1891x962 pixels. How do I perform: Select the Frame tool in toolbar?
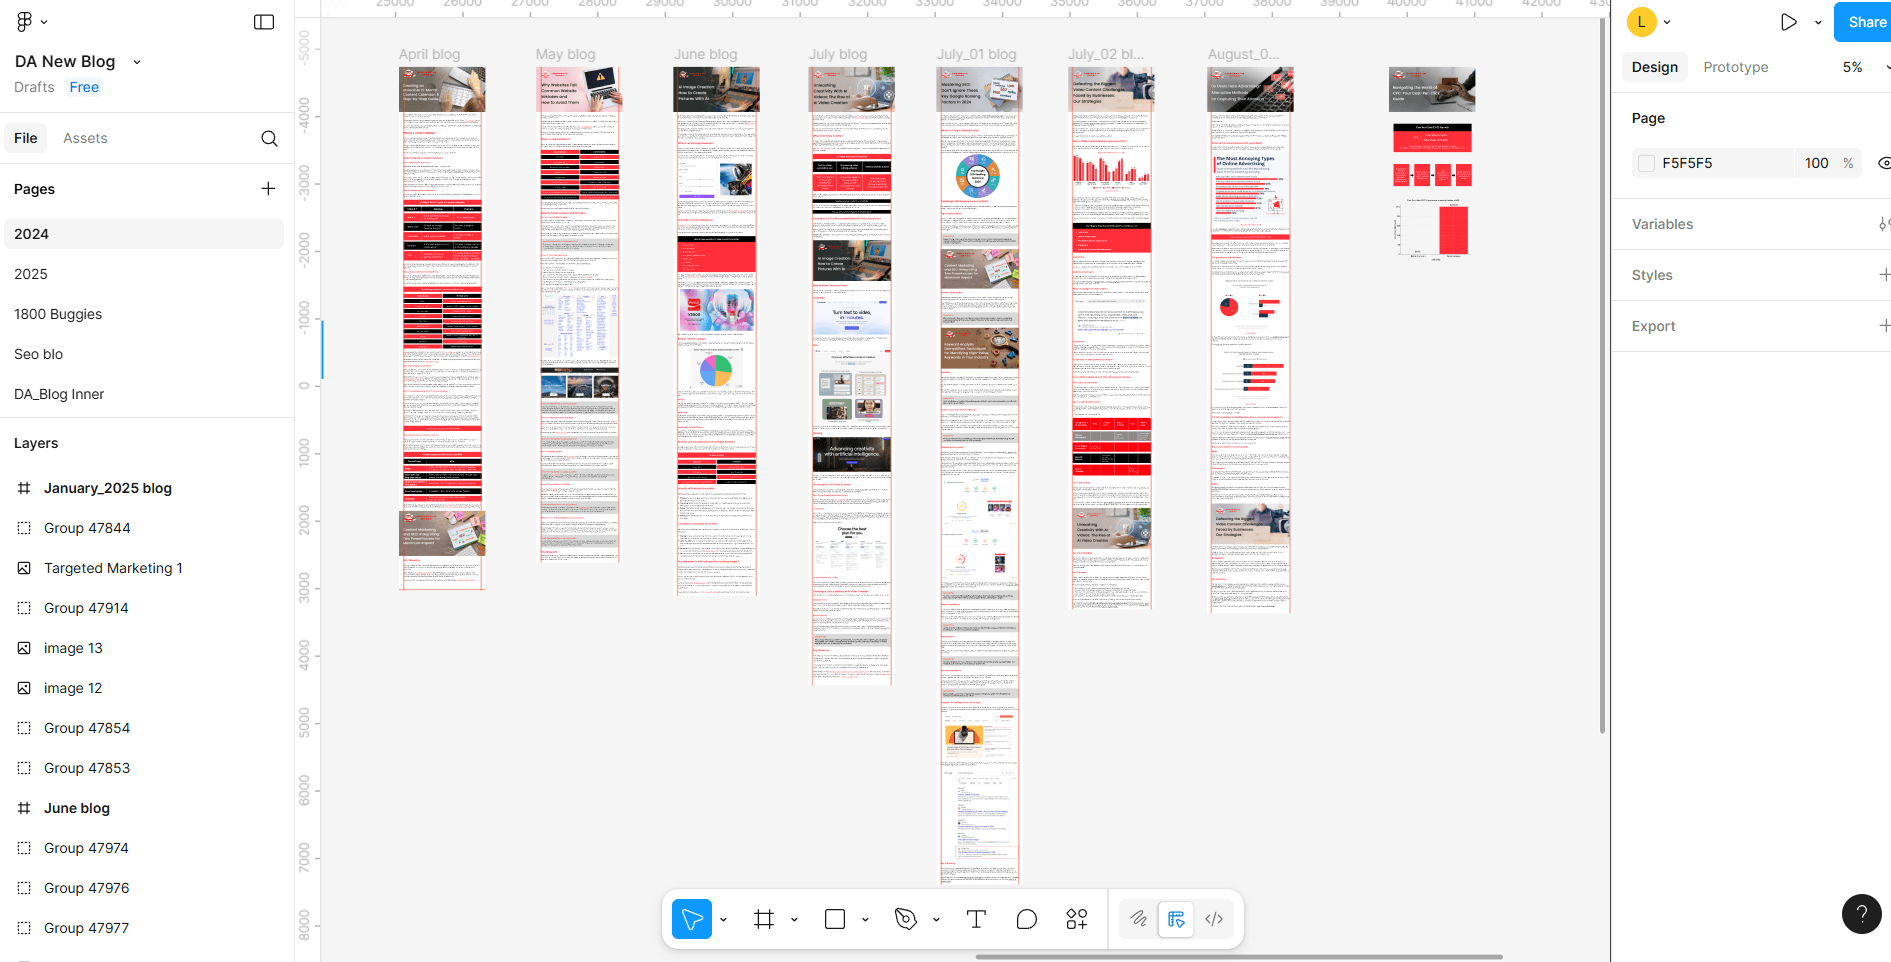coord(764,919)
